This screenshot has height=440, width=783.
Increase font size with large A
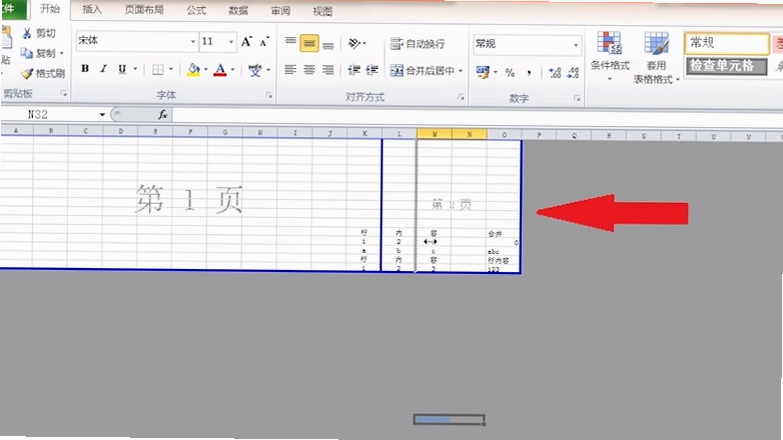click(246, 42)
